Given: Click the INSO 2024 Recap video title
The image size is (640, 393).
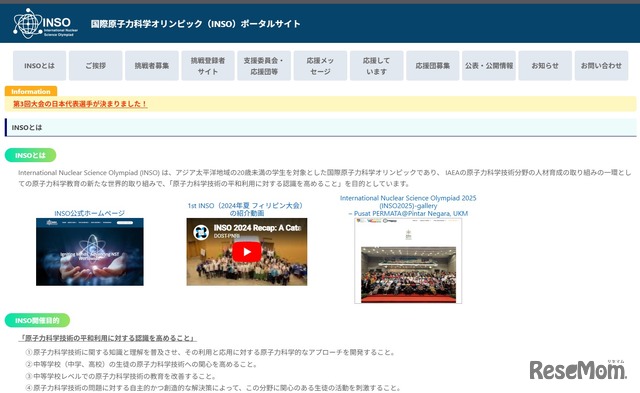Looking at the screenshot, I should click(x=257, y=228).
